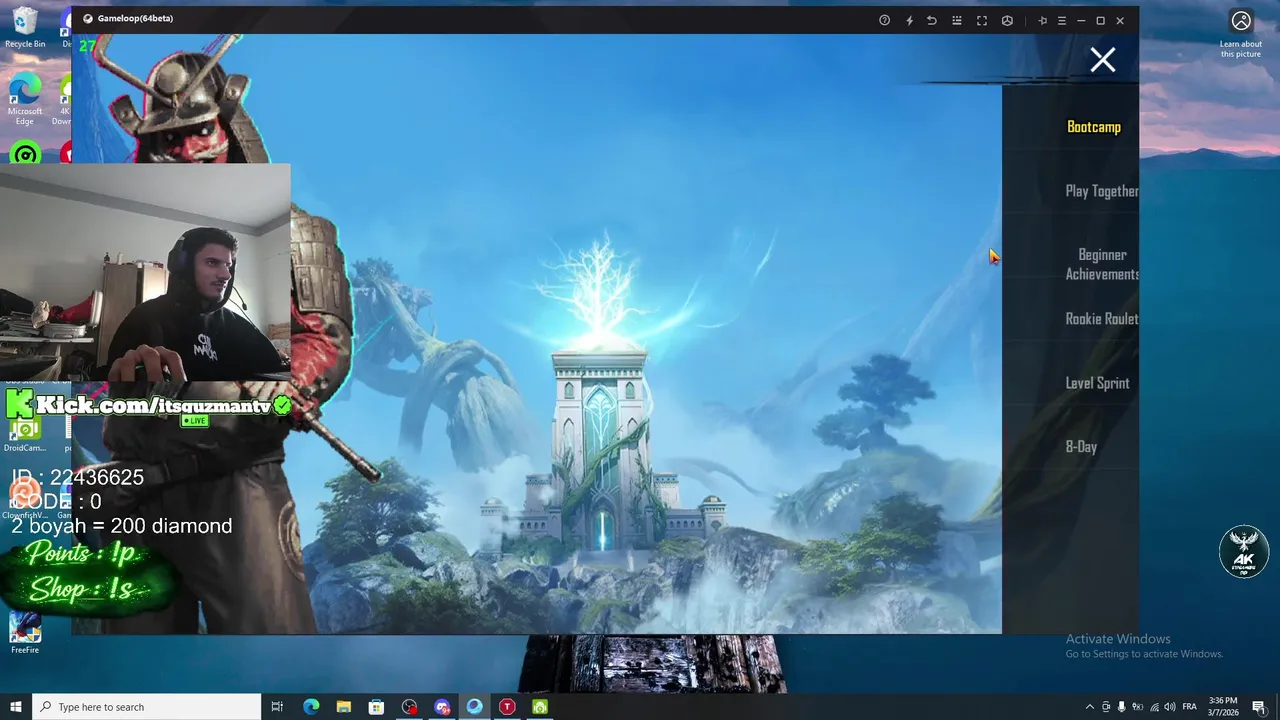
Task: Expand hidden system tray icons
Action: pos(1090,707)
